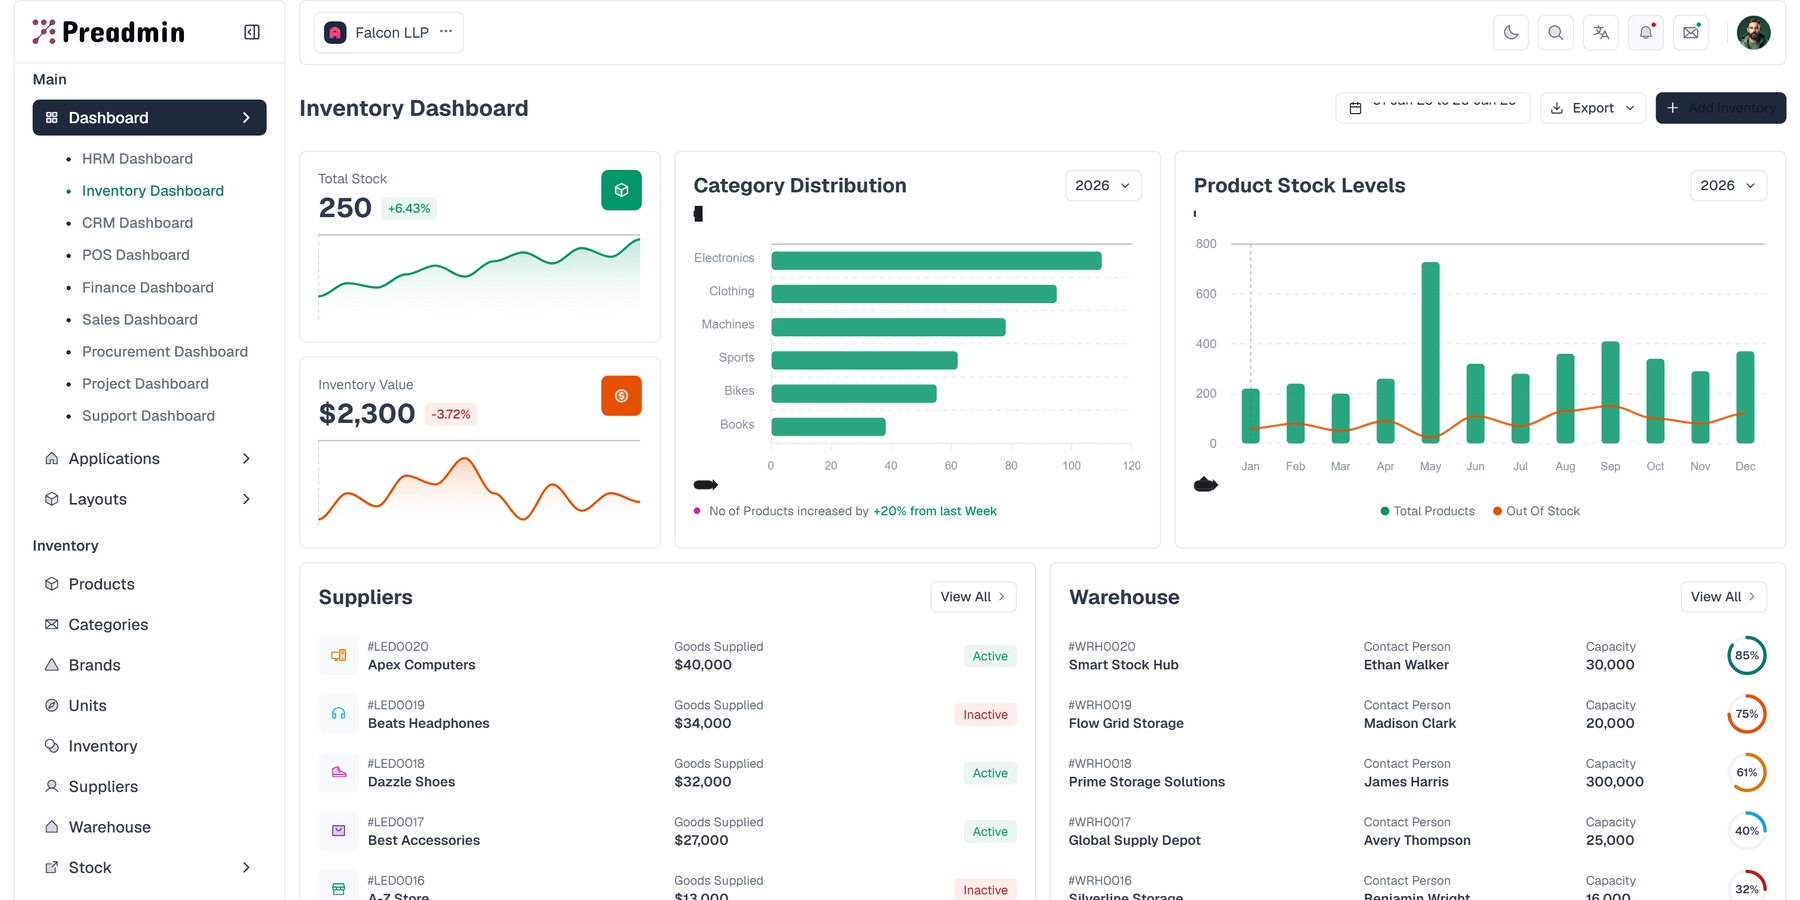Open Category Distribution 2026 year dropdown

click(1103, 186)
